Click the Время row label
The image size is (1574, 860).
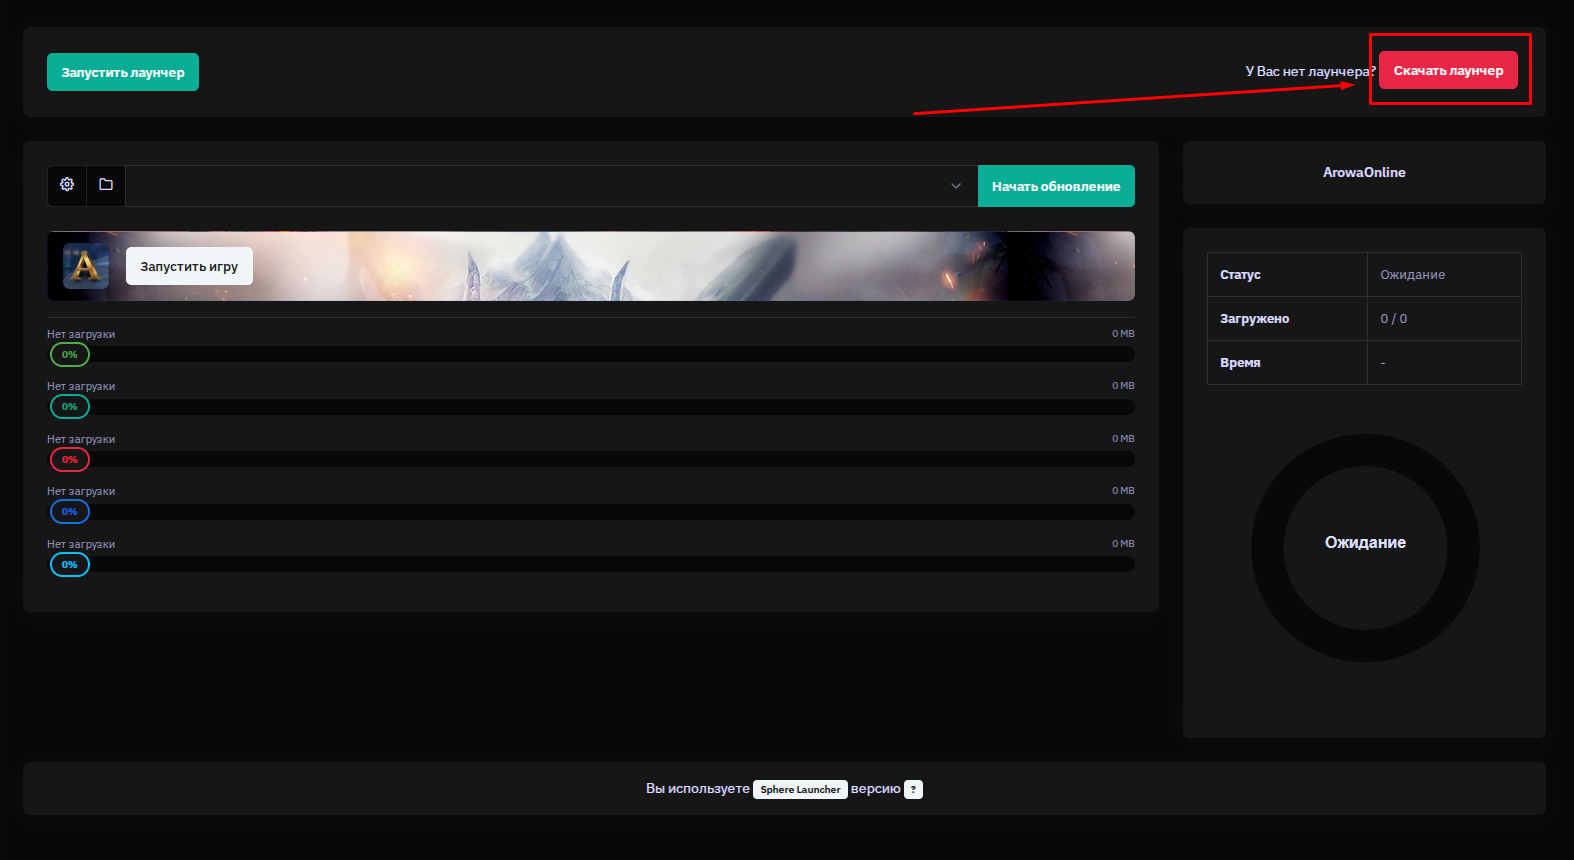1240,363
